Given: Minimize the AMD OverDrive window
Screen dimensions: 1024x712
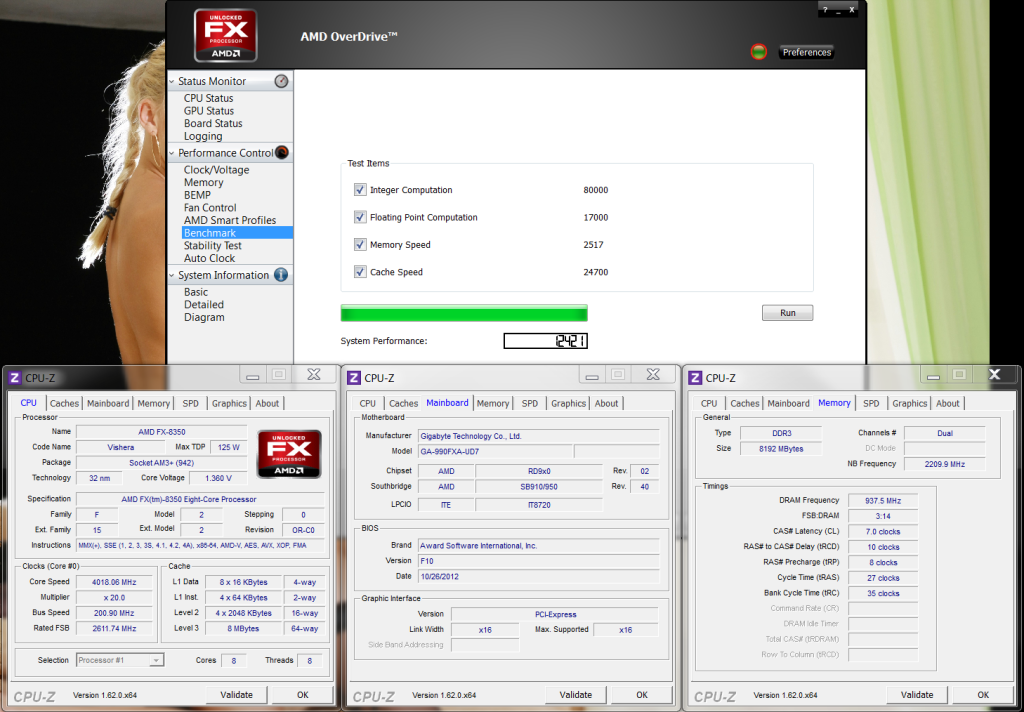Looking at the screenshot, I should tap(839, 10).
